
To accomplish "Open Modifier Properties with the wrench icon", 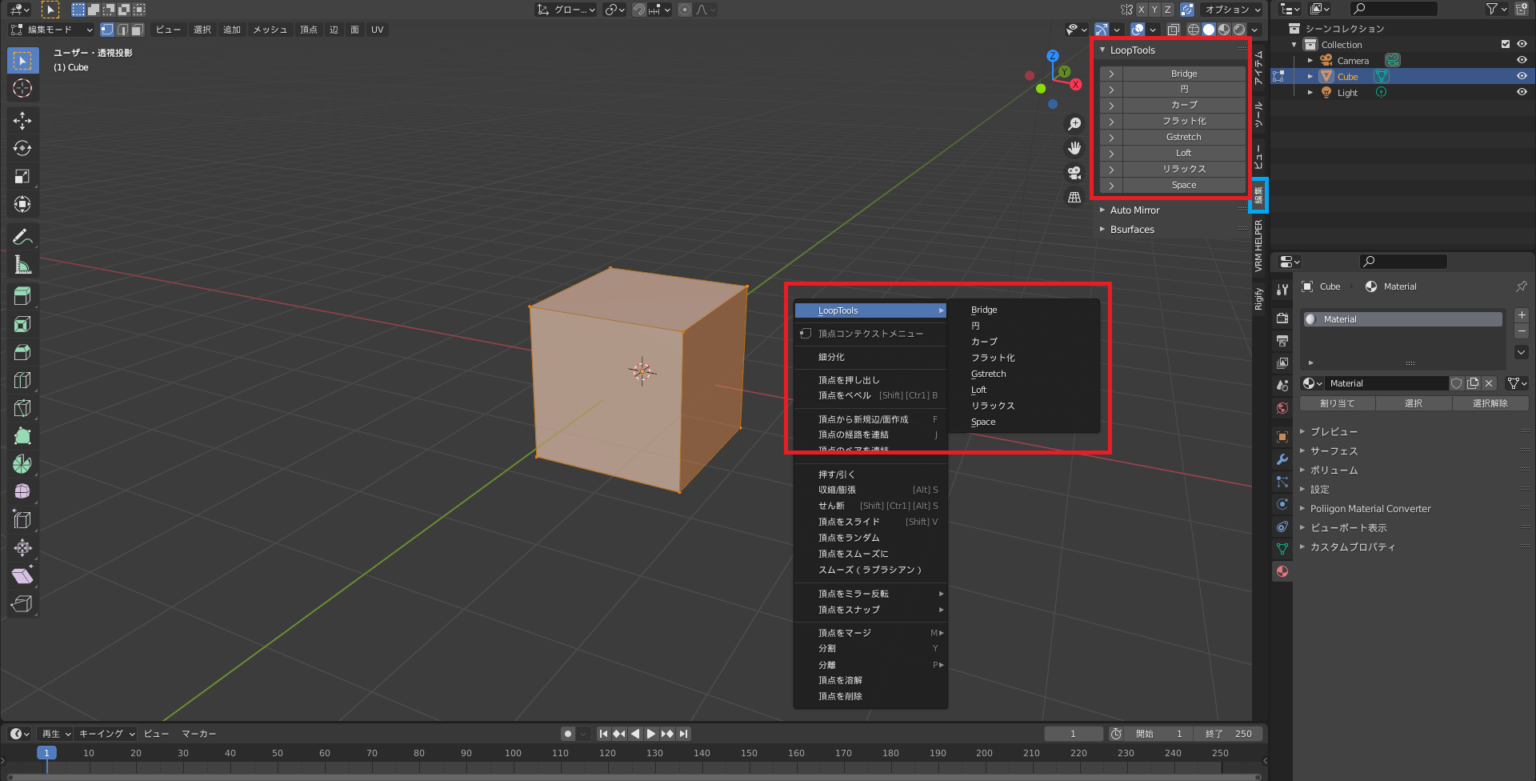I will [x=1282, y=460].
